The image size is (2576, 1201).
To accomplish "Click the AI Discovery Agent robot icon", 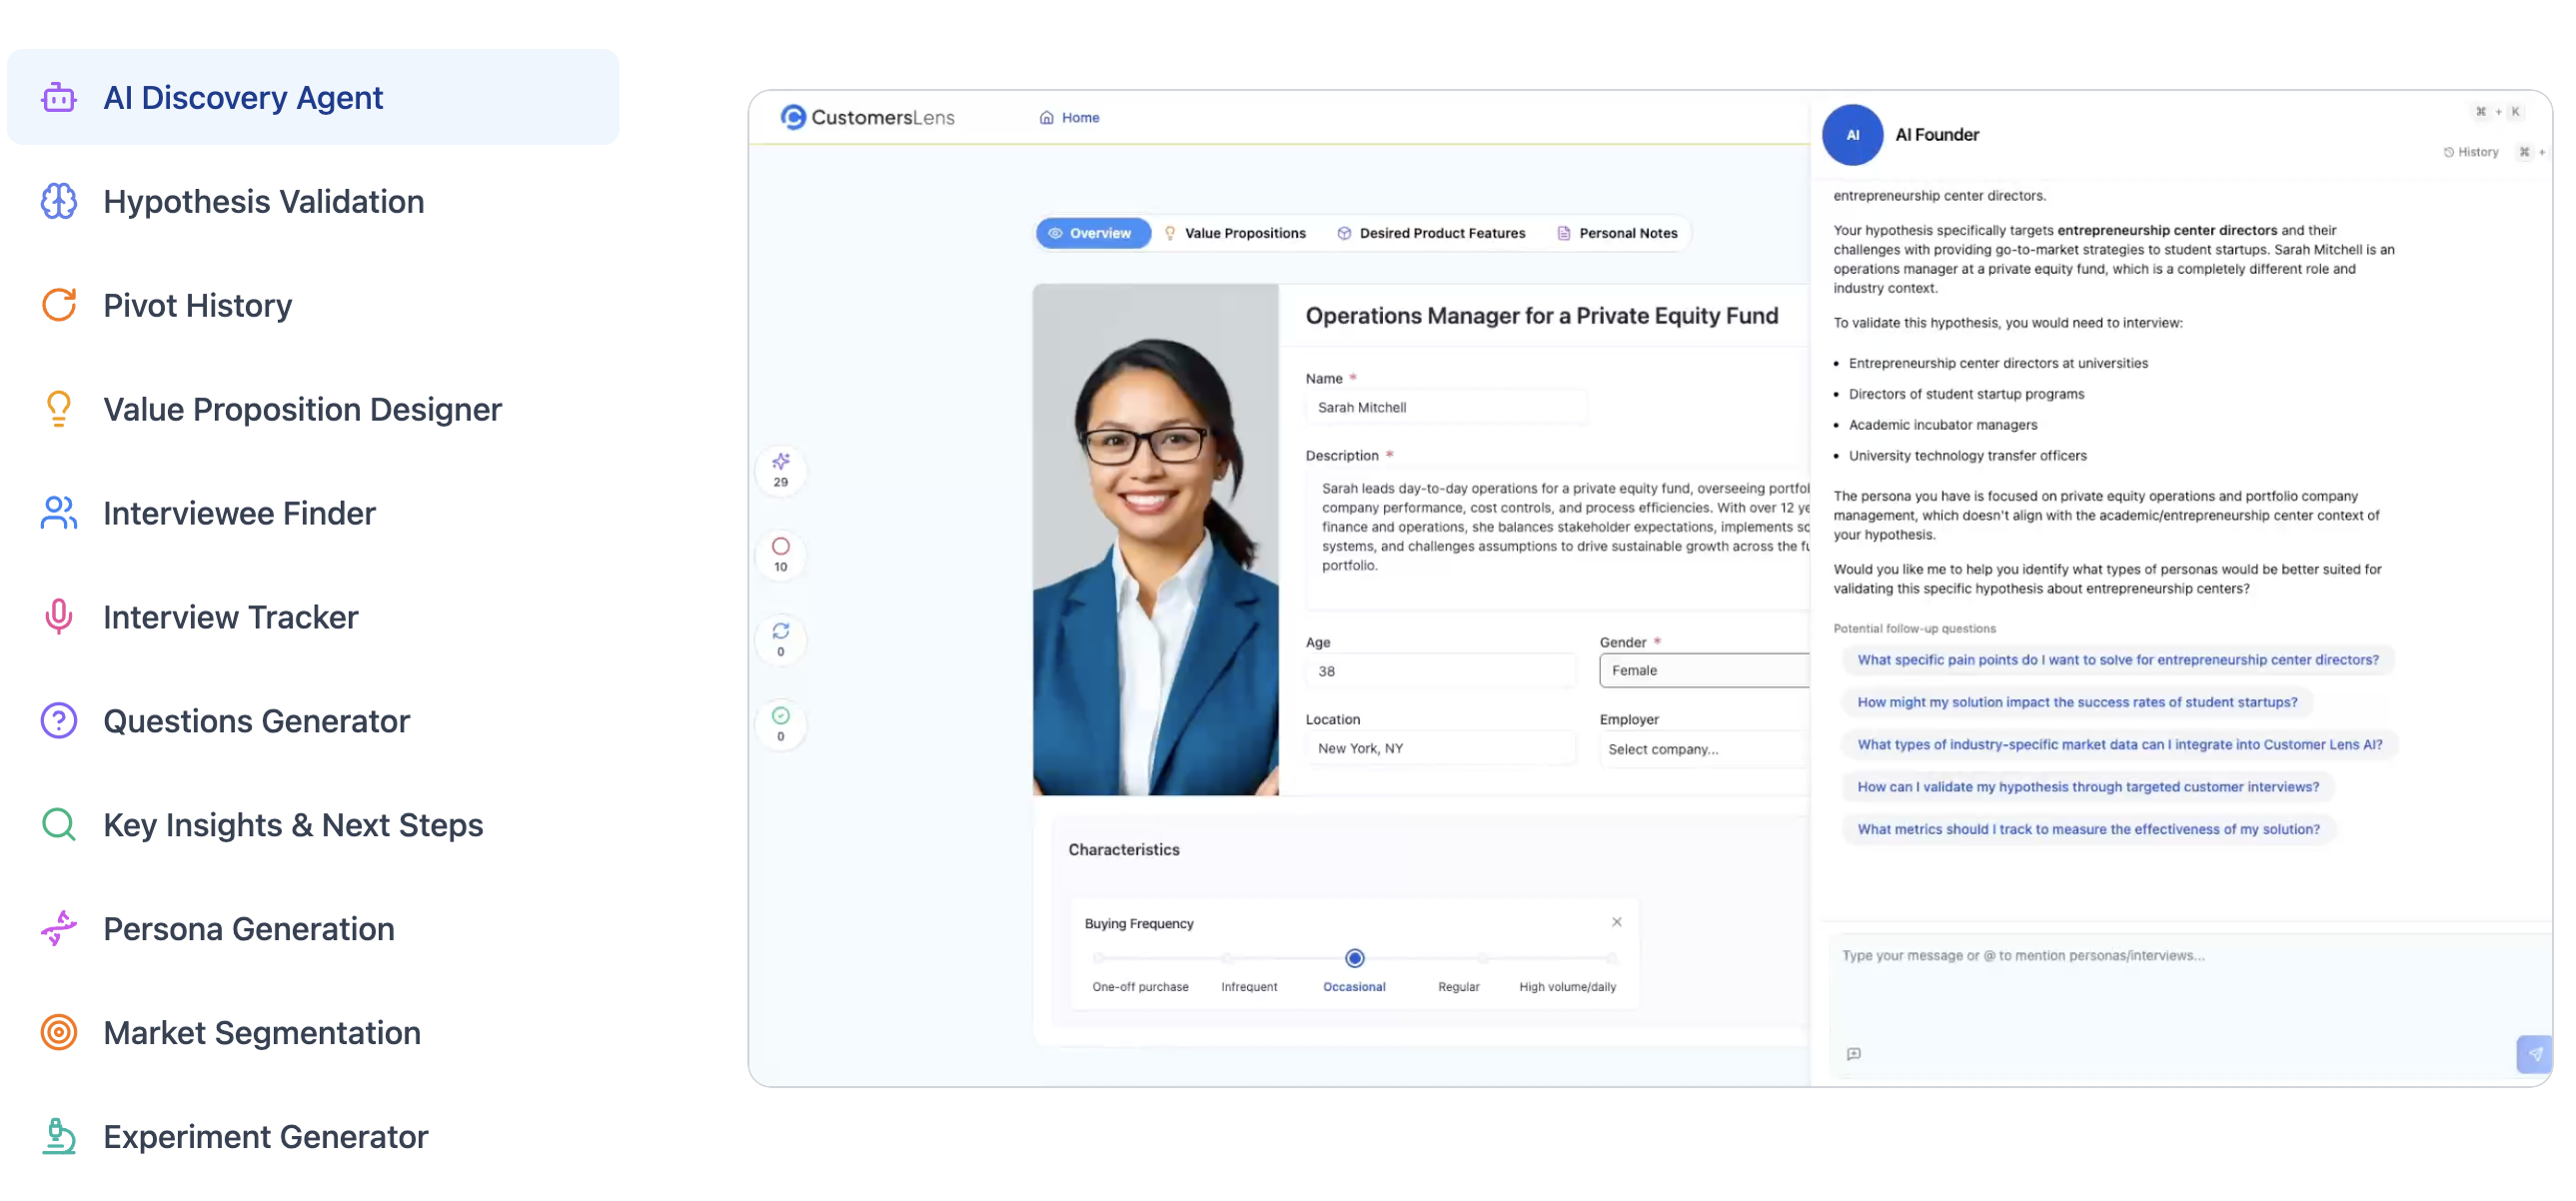I will [x=58, y=98].
